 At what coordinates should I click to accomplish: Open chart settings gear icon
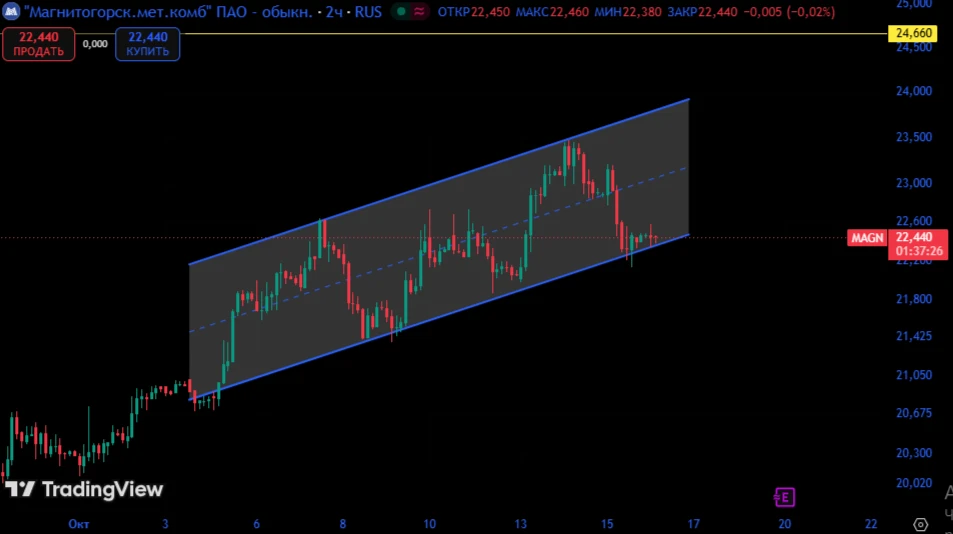click(x=920, y=524)
